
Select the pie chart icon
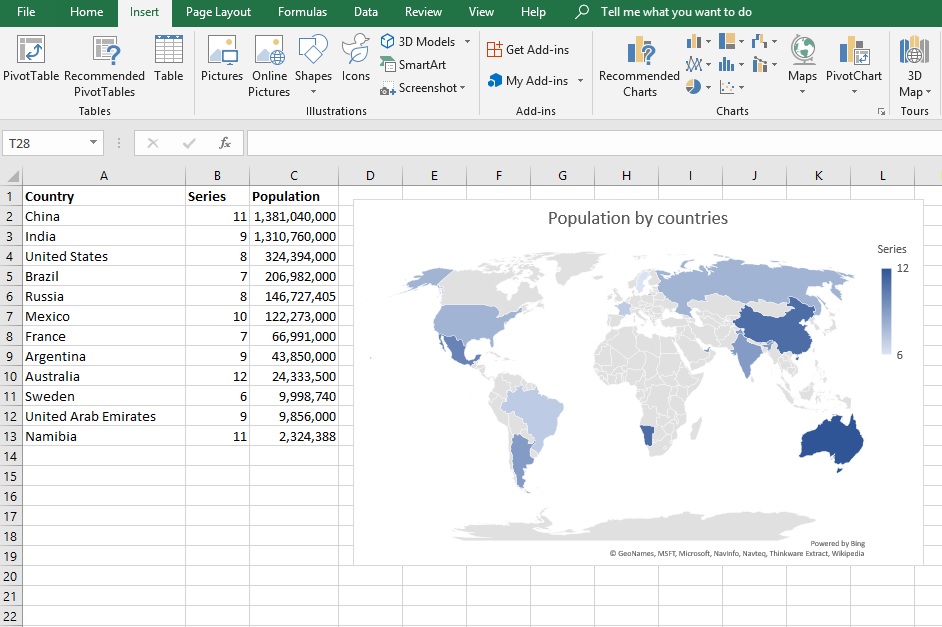tap(694, 87)
